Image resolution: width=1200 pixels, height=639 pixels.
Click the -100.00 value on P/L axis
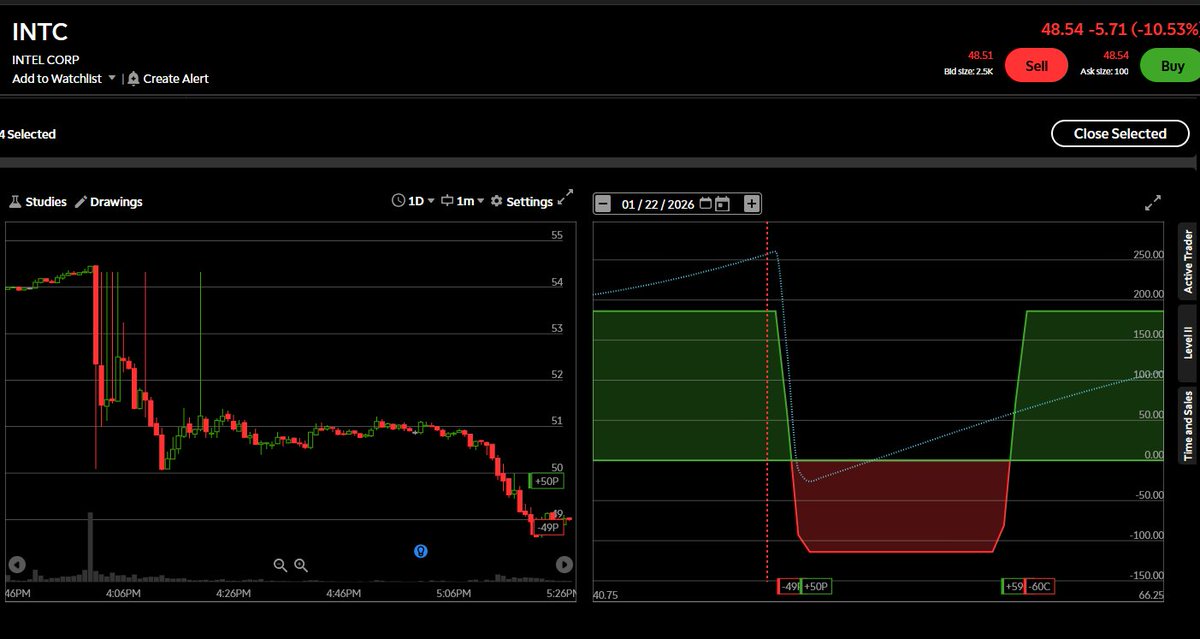1144,535
